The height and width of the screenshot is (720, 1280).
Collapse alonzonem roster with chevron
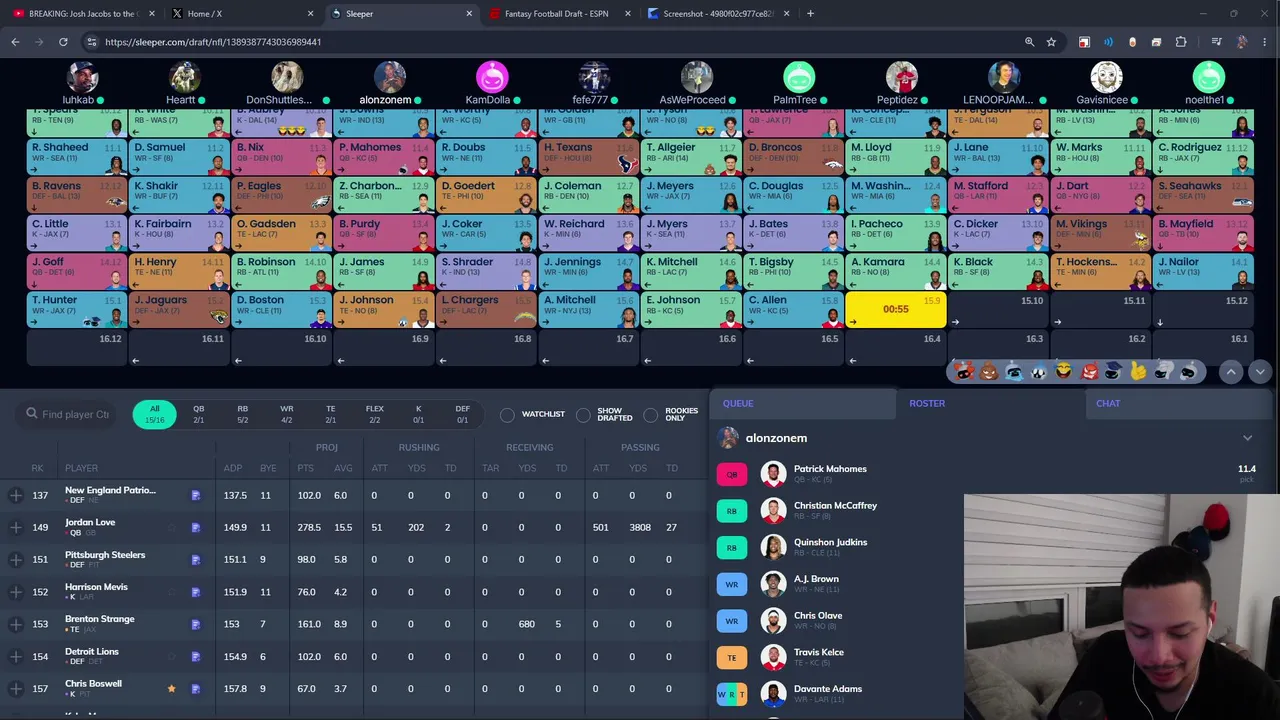pos(1247,438)
